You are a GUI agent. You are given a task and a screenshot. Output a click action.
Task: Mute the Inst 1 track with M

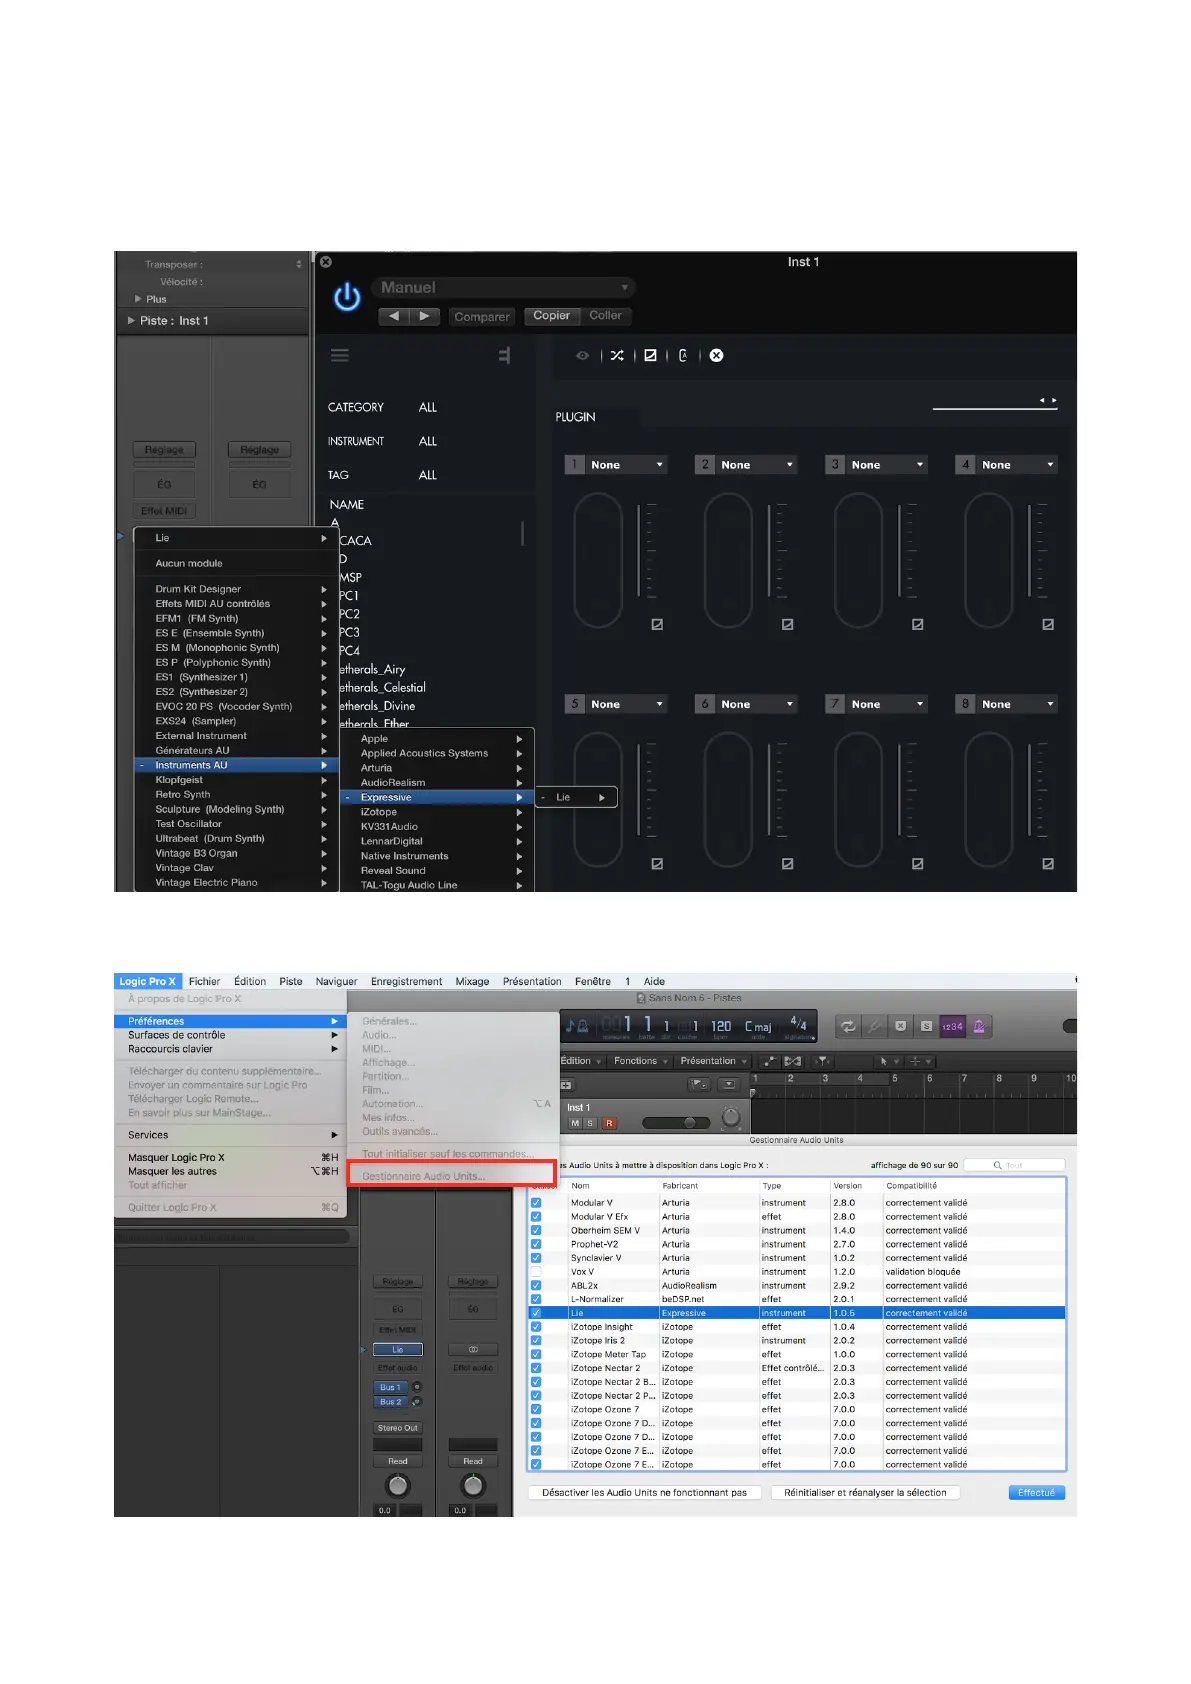pos(574,1123)
